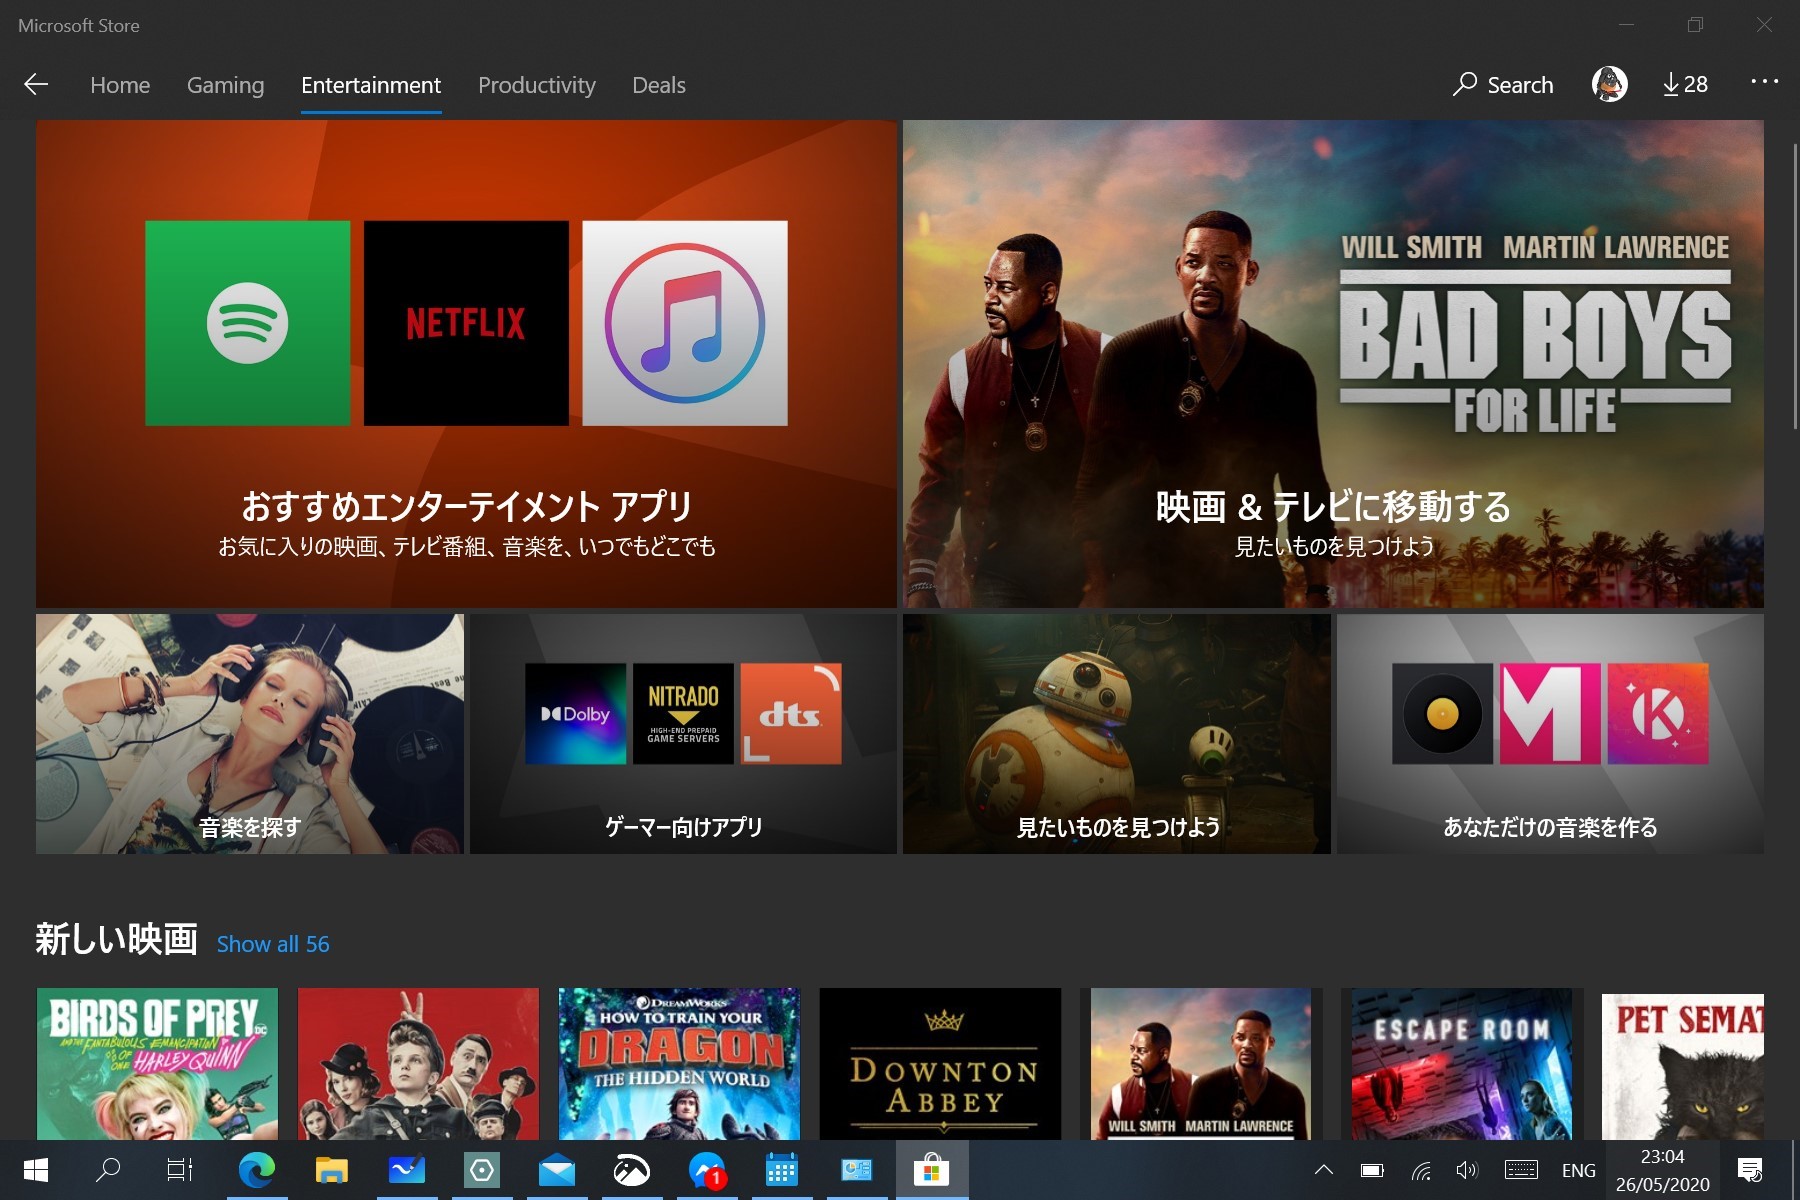Check the battery status icon
This screenshot has height=1200, width=1800.
click(1372, 1170)
